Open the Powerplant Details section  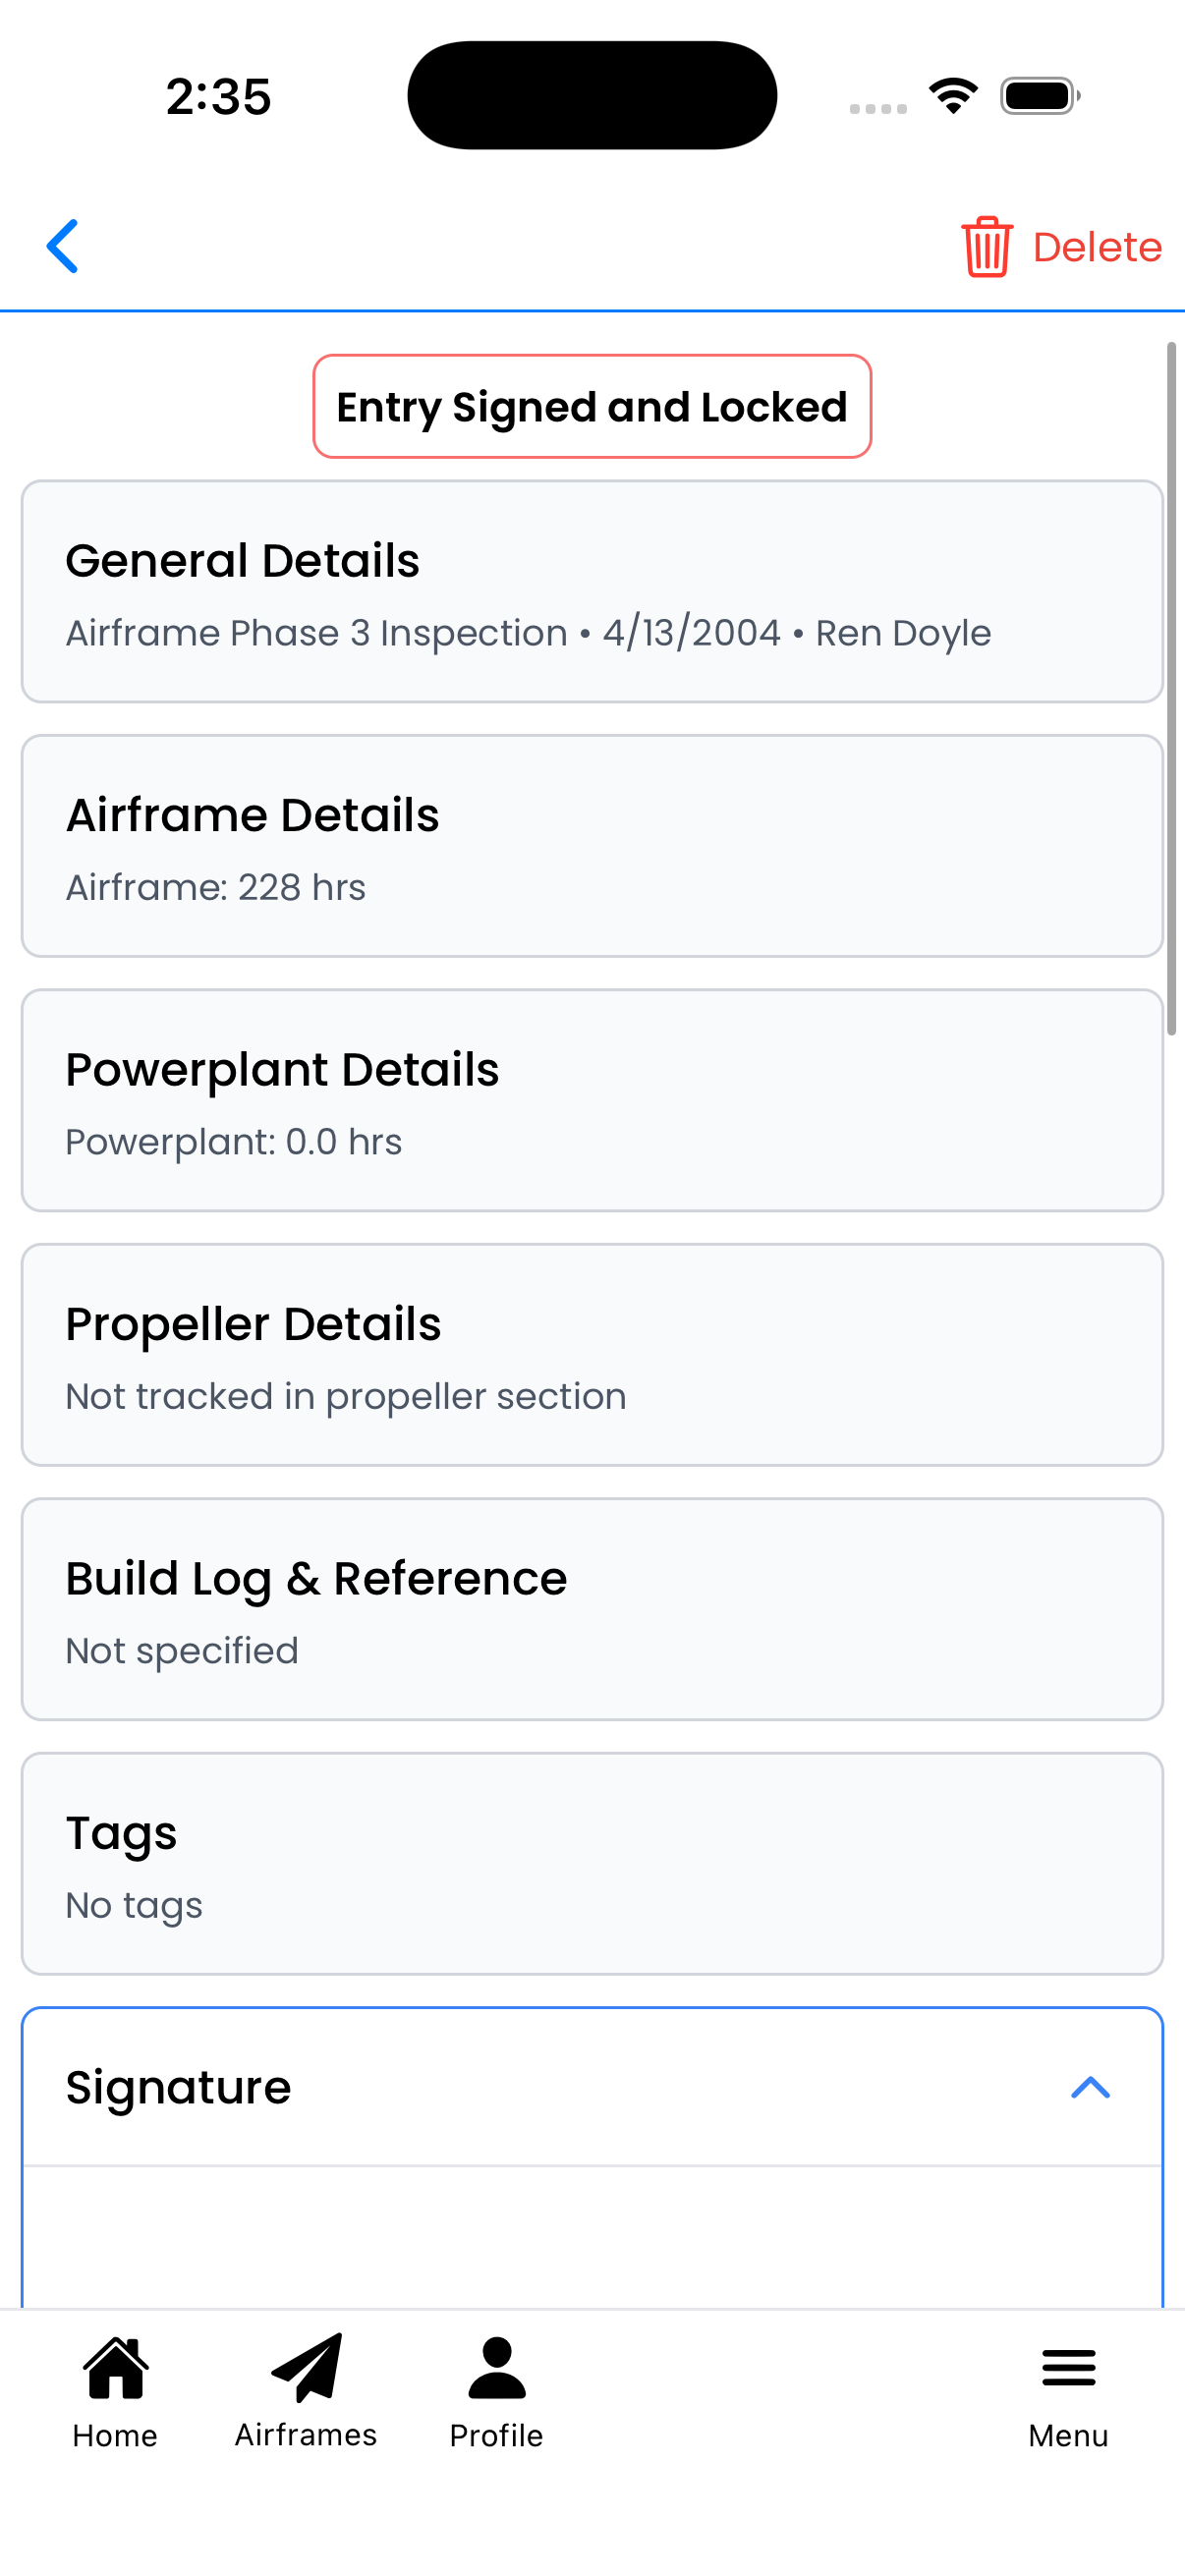592,1100
